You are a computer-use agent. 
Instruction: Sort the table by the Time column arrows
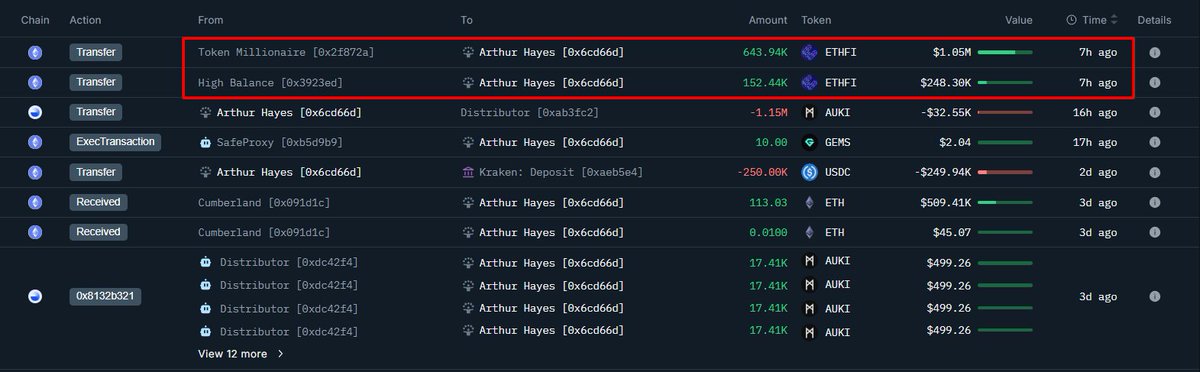(x=1114, y=20)
